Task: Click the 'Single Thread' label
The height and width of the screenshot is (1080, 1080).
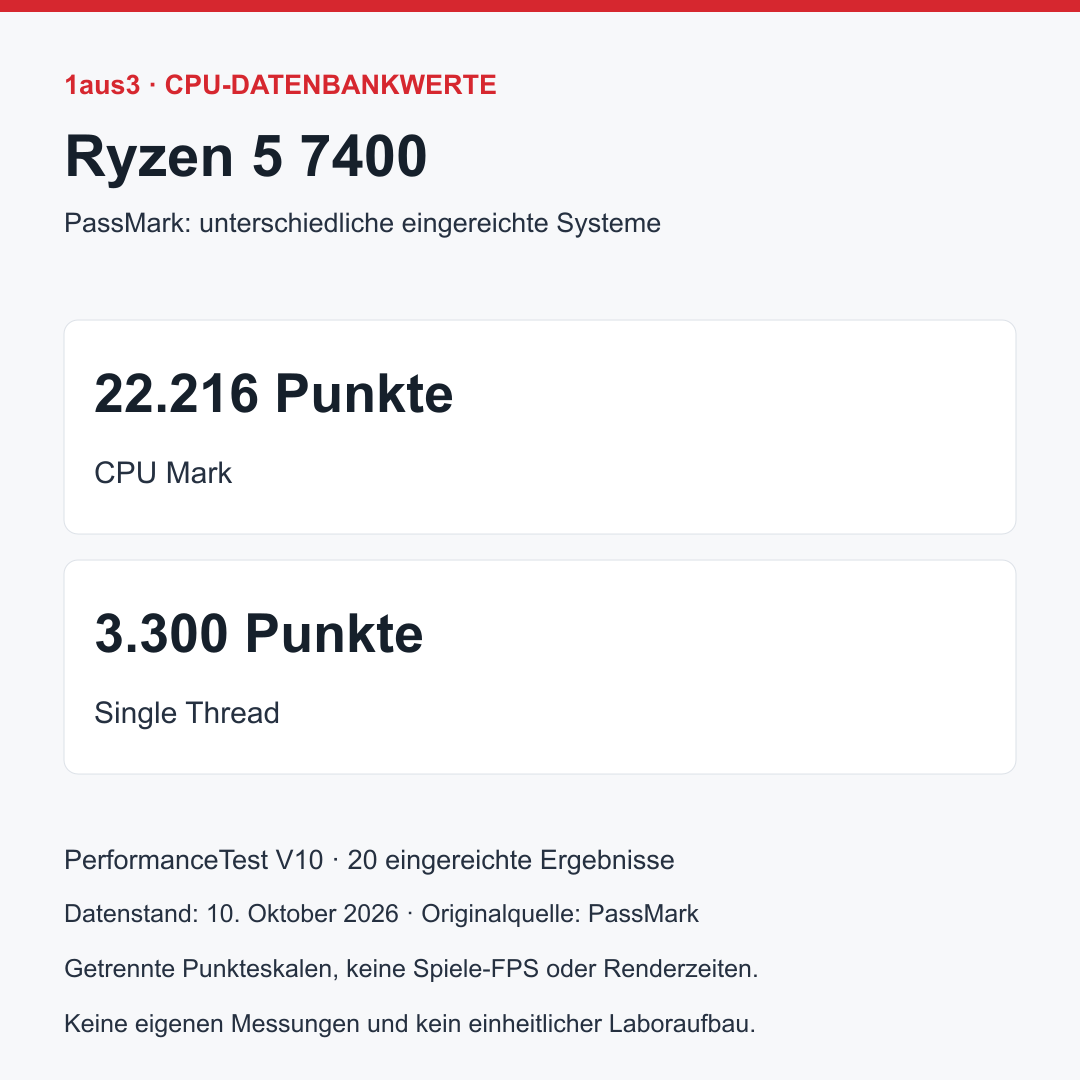Action: pyautogui.click(x=187, y=713)
